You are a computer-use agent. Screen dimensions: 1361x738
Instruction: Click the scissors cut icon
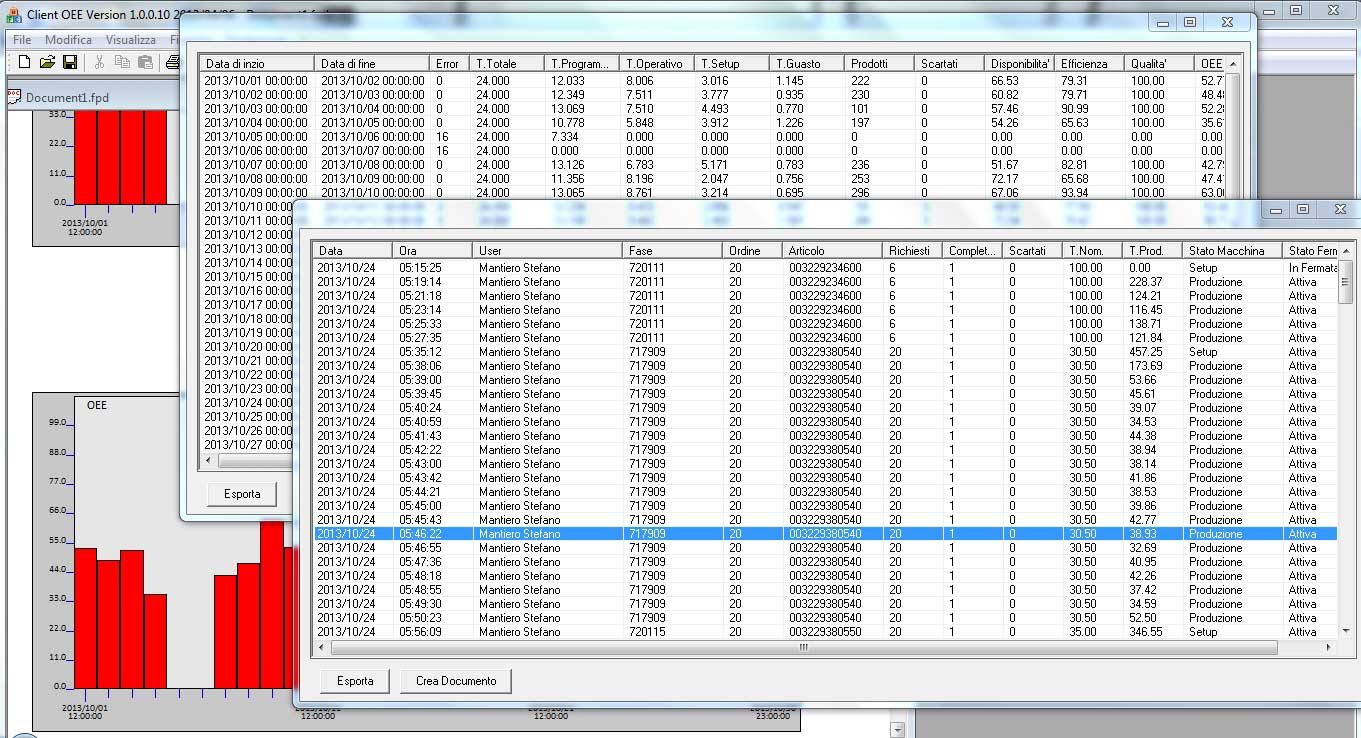99,62
